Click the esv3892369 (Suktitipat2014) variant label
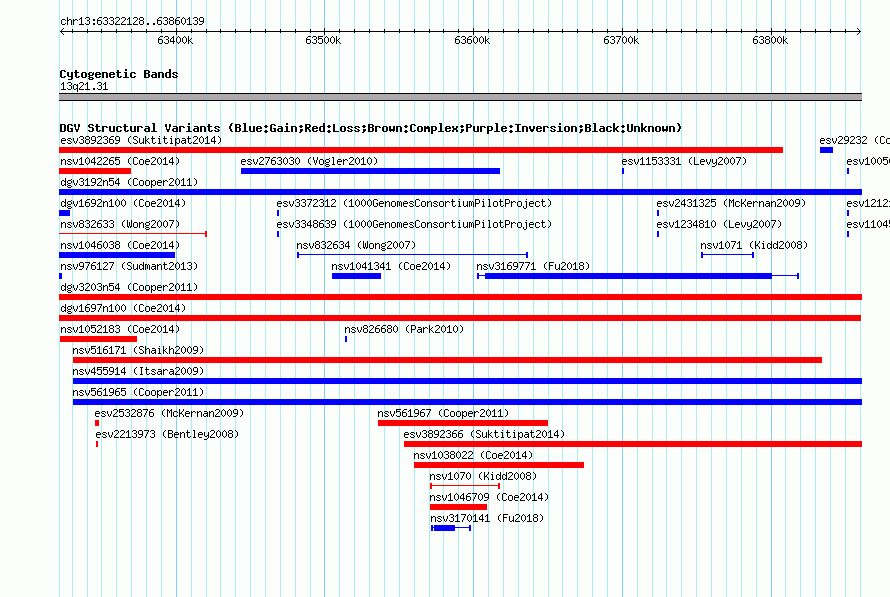Image resolution: width=890 pixels, height=597 pixels. tap(141, 140)
